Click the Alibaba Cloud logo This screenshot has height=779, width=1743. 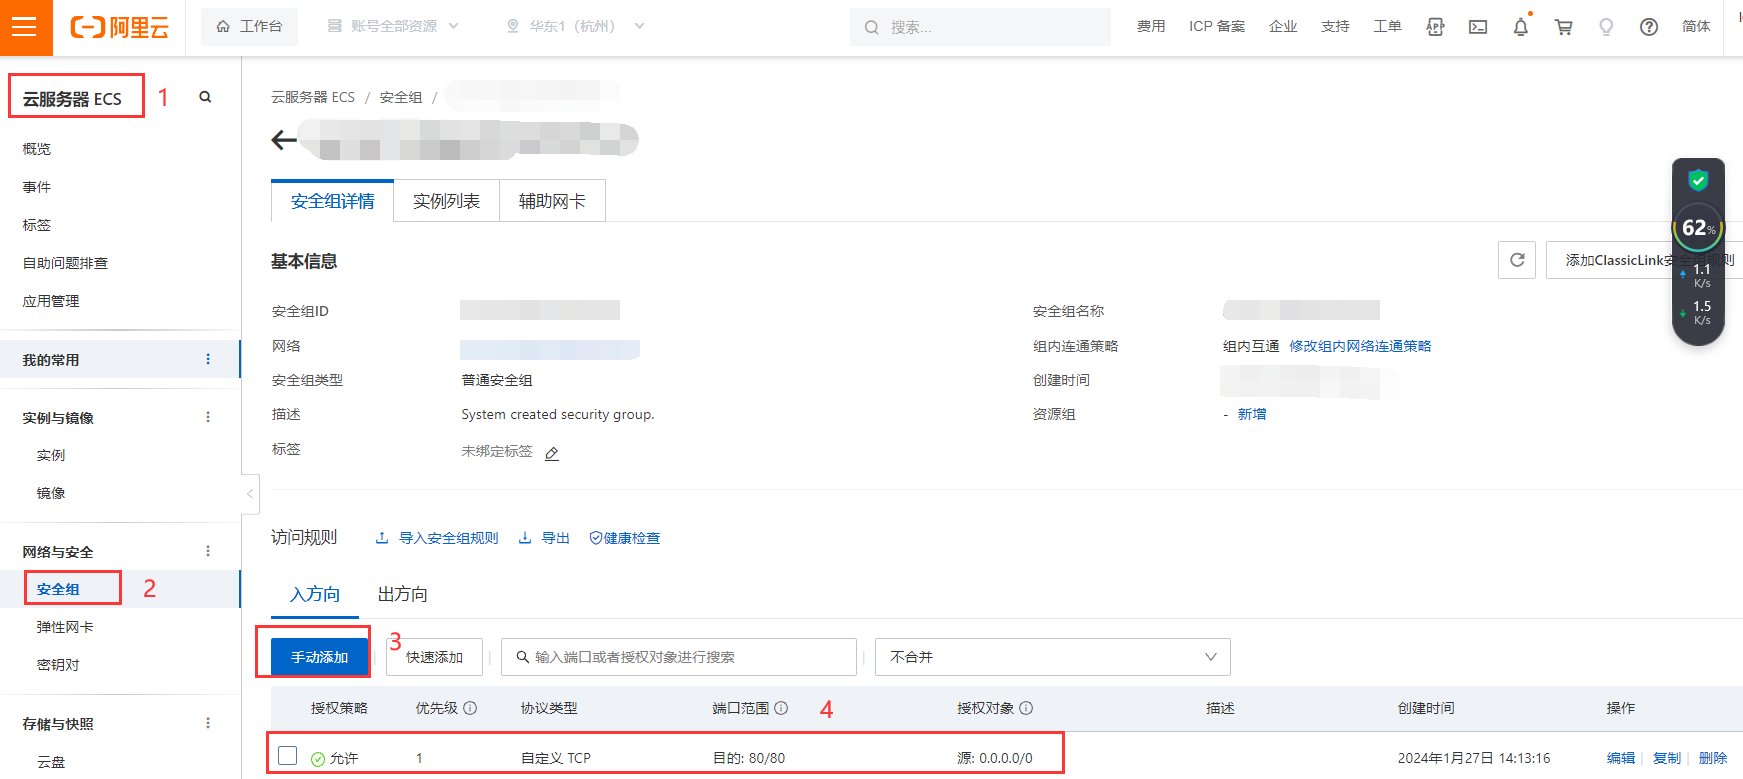click(x=119, y=27)
